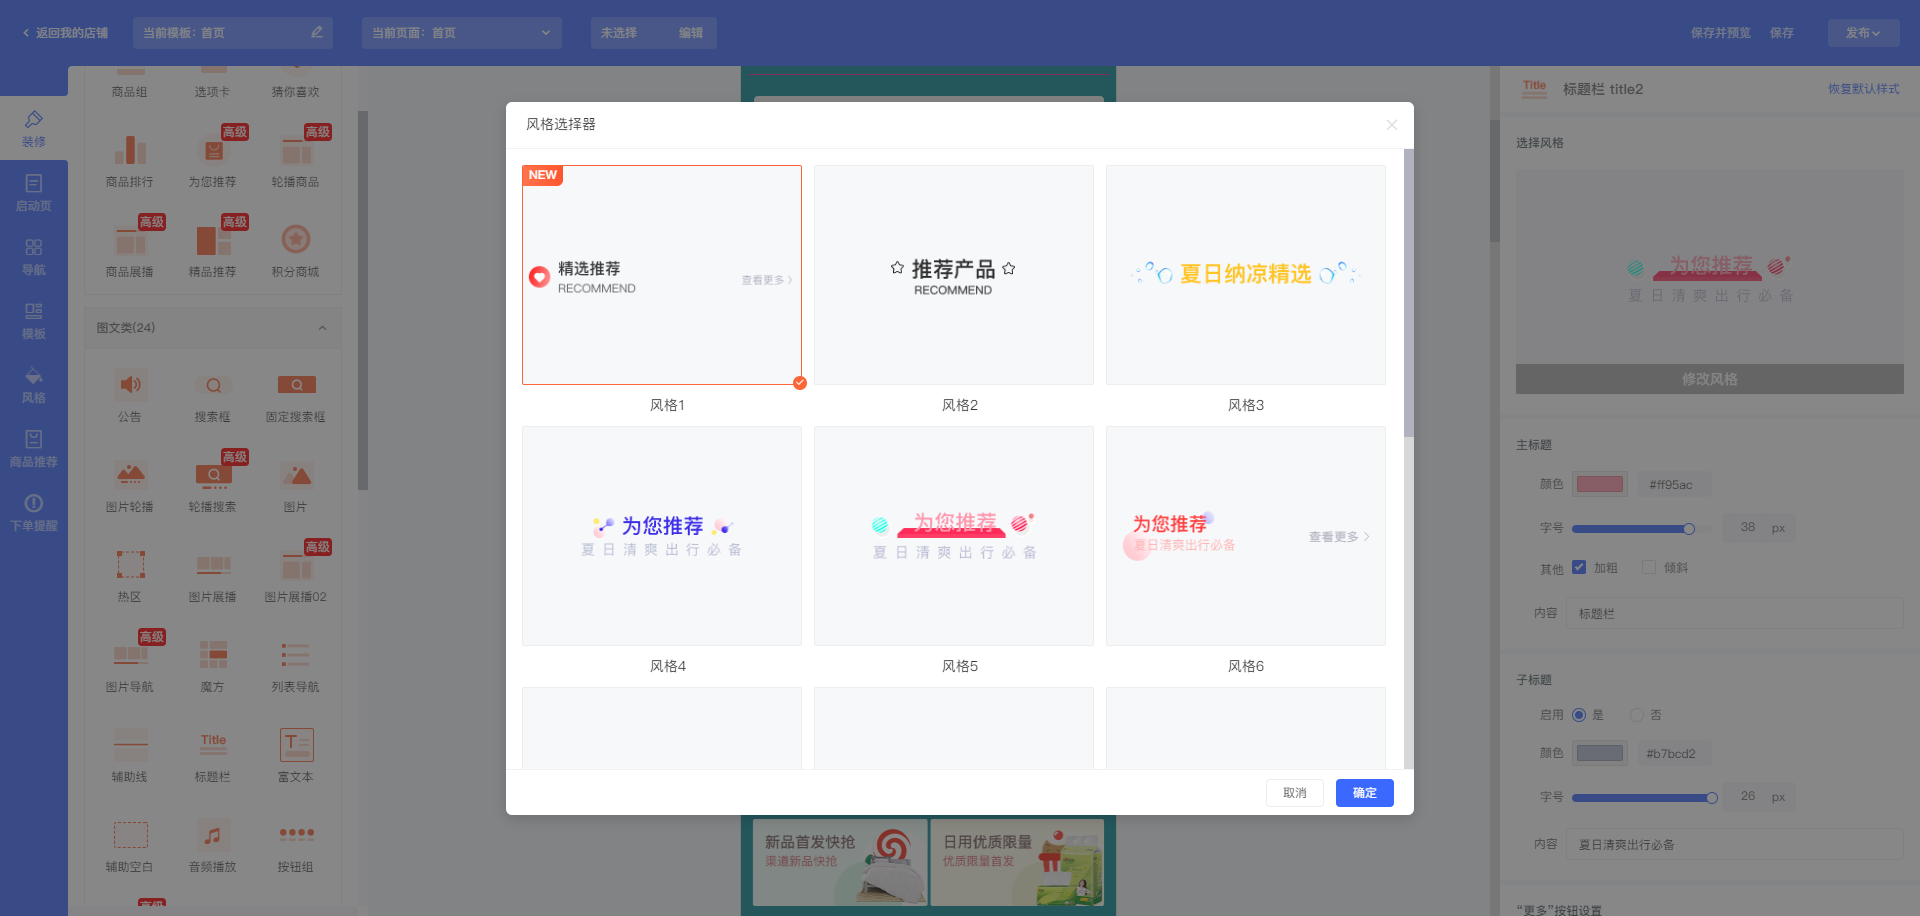This screenshot has height=916, width=1920.
Task: Select the 搜索框 search box component
Action: click(213, 386)
